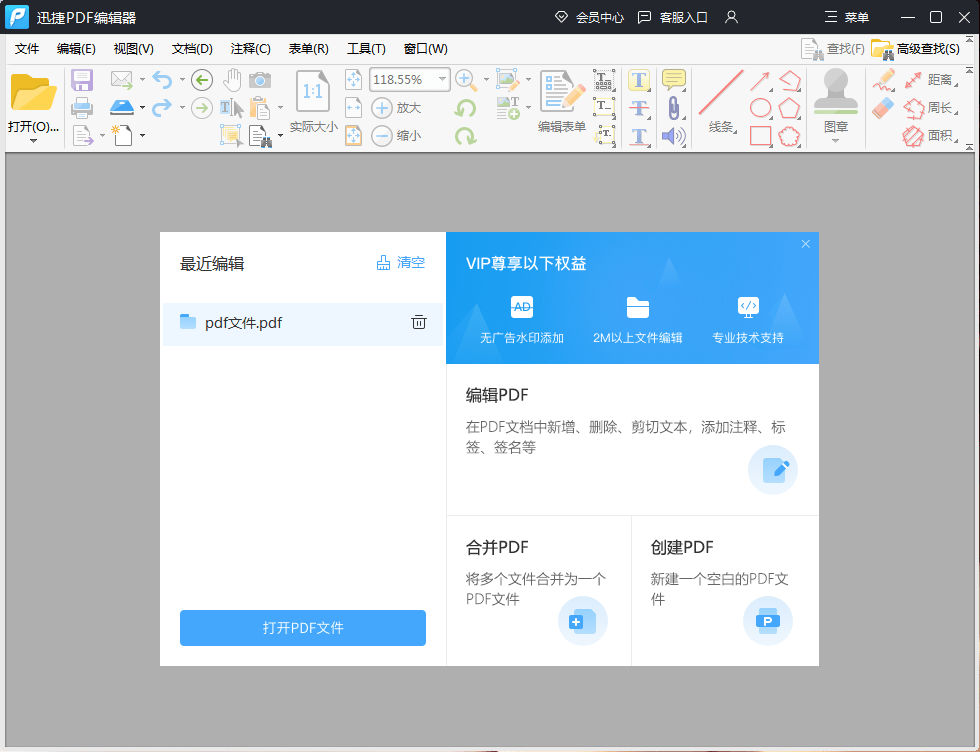
Task: Click the Edit Form (编辑表单) icon
Action: [x=562, y=102]
